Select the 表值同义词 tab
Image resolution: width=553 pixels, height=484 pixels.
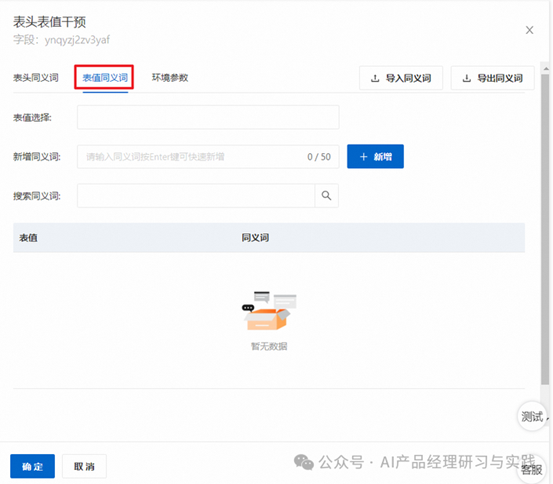click(105, 78)
